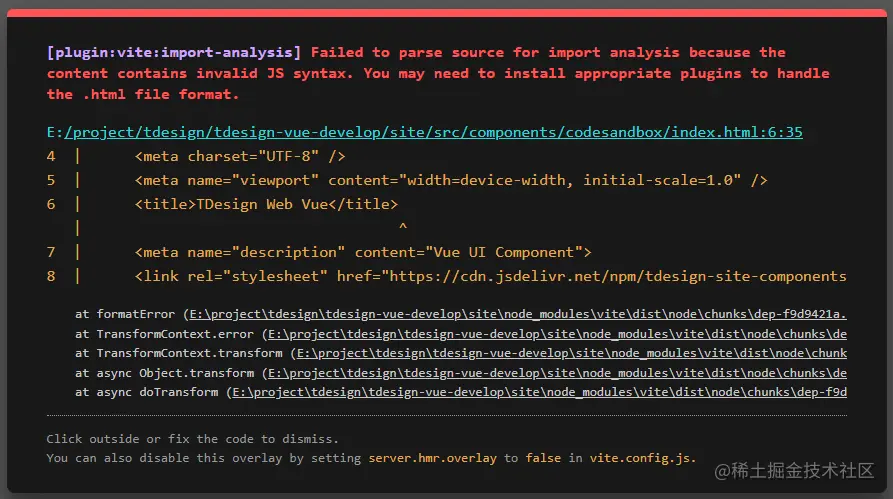
Task: Click the [plugin:vite:import-analysis] label
Action: [174, 52]
